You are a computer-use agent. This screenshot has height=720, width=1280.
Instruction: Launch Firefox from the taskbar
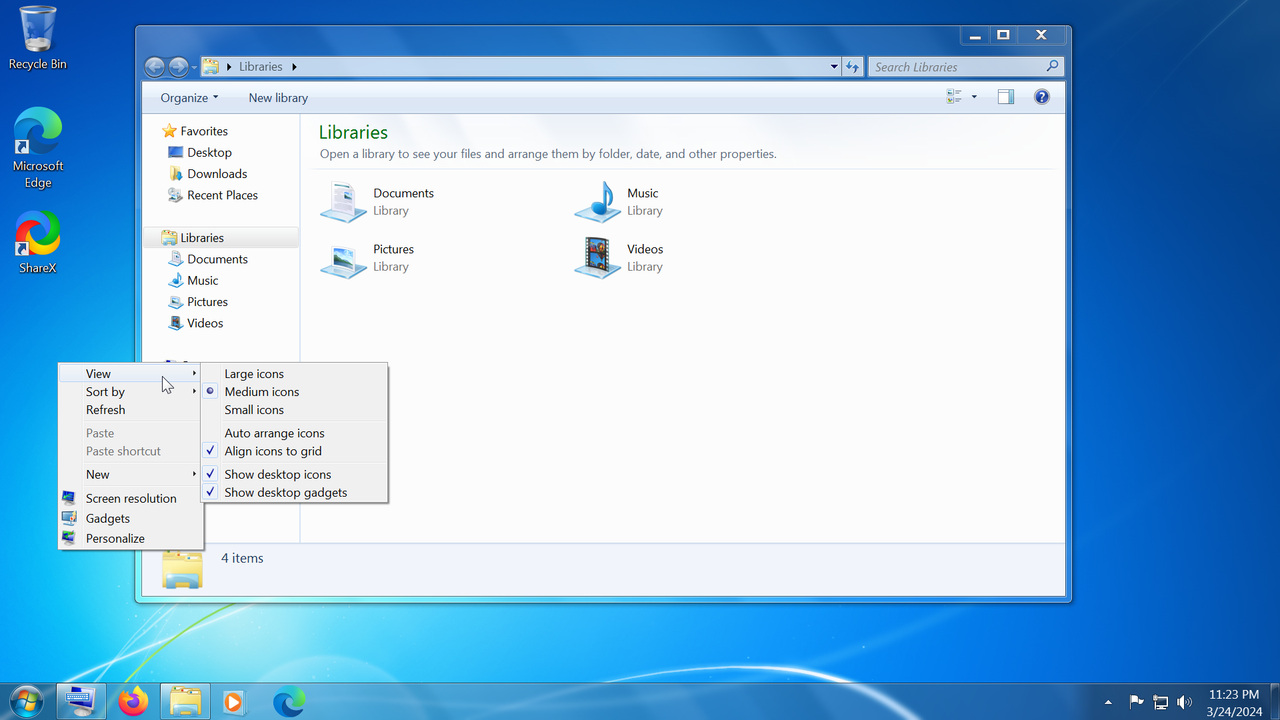click(132, 702)
